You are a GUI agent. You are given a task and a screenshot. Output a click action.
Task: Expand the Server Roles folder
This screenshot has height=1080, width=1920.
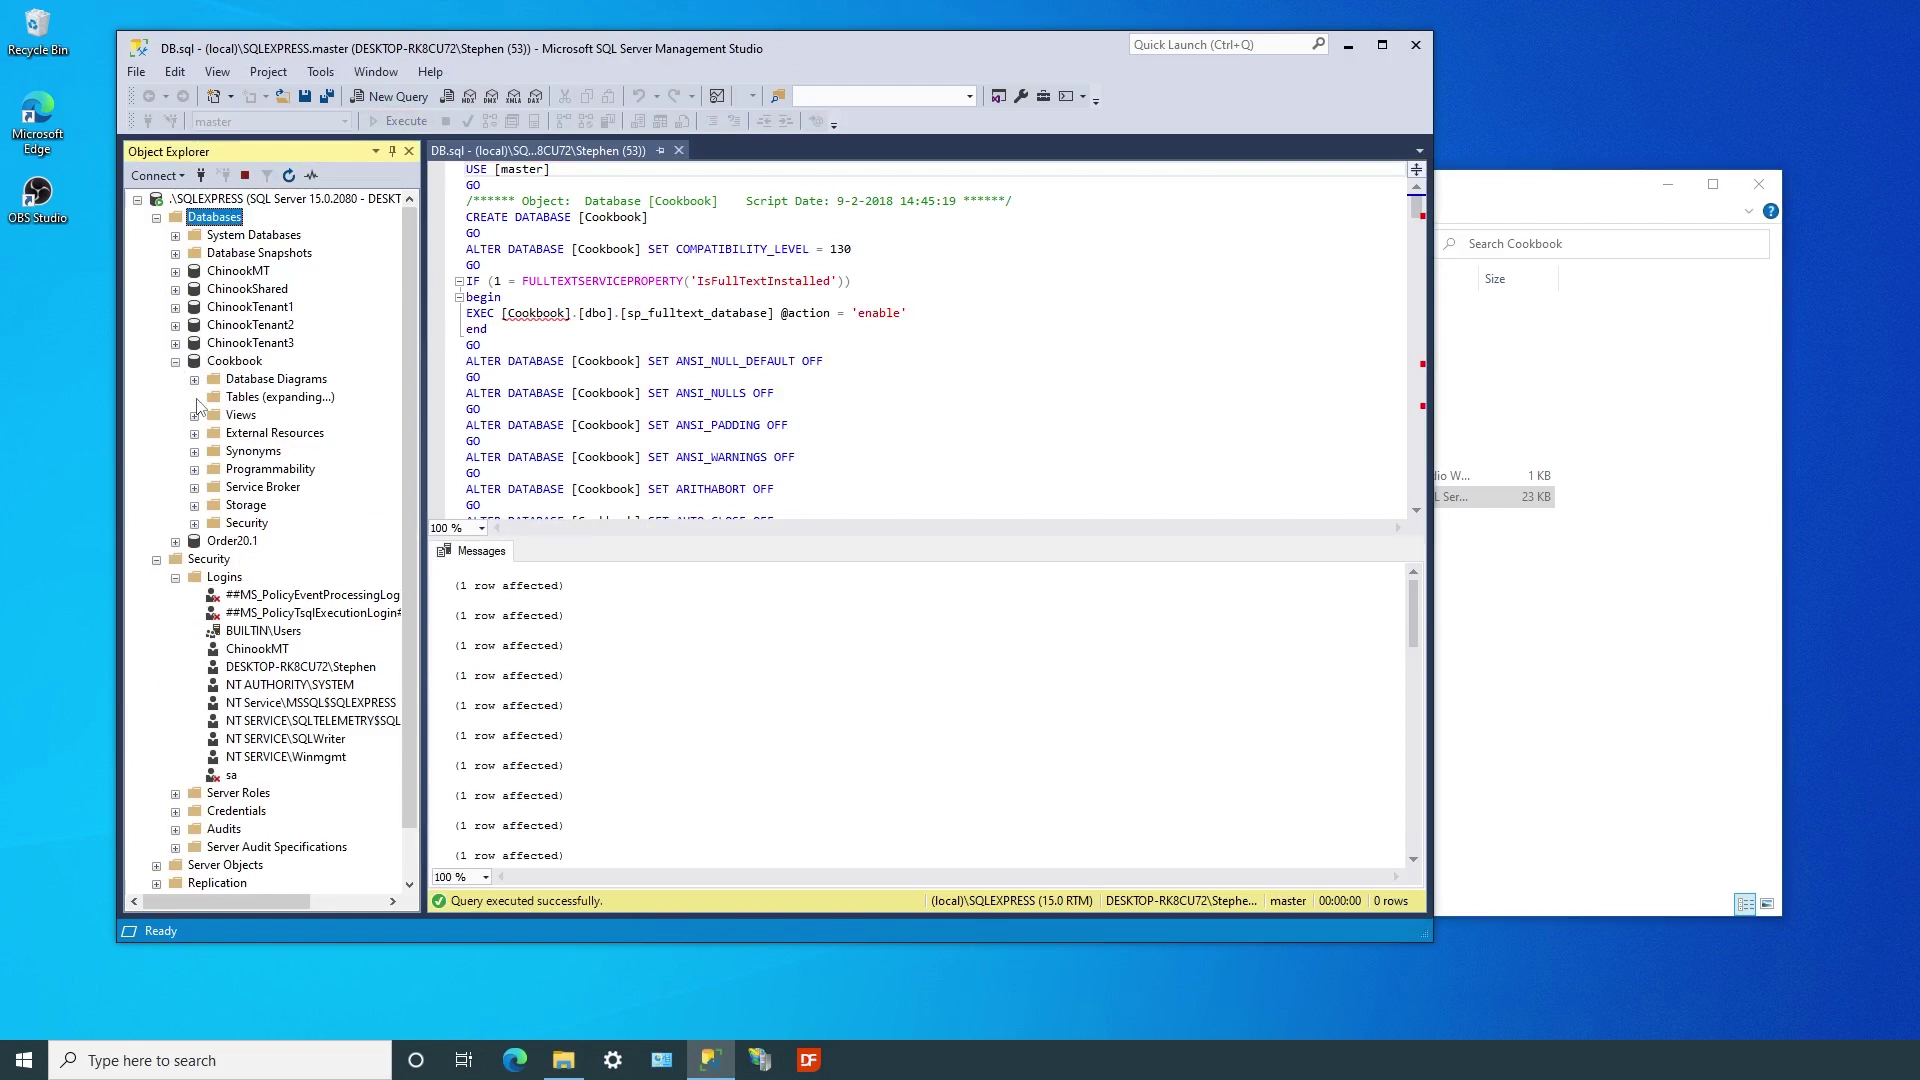coord(176,794)
